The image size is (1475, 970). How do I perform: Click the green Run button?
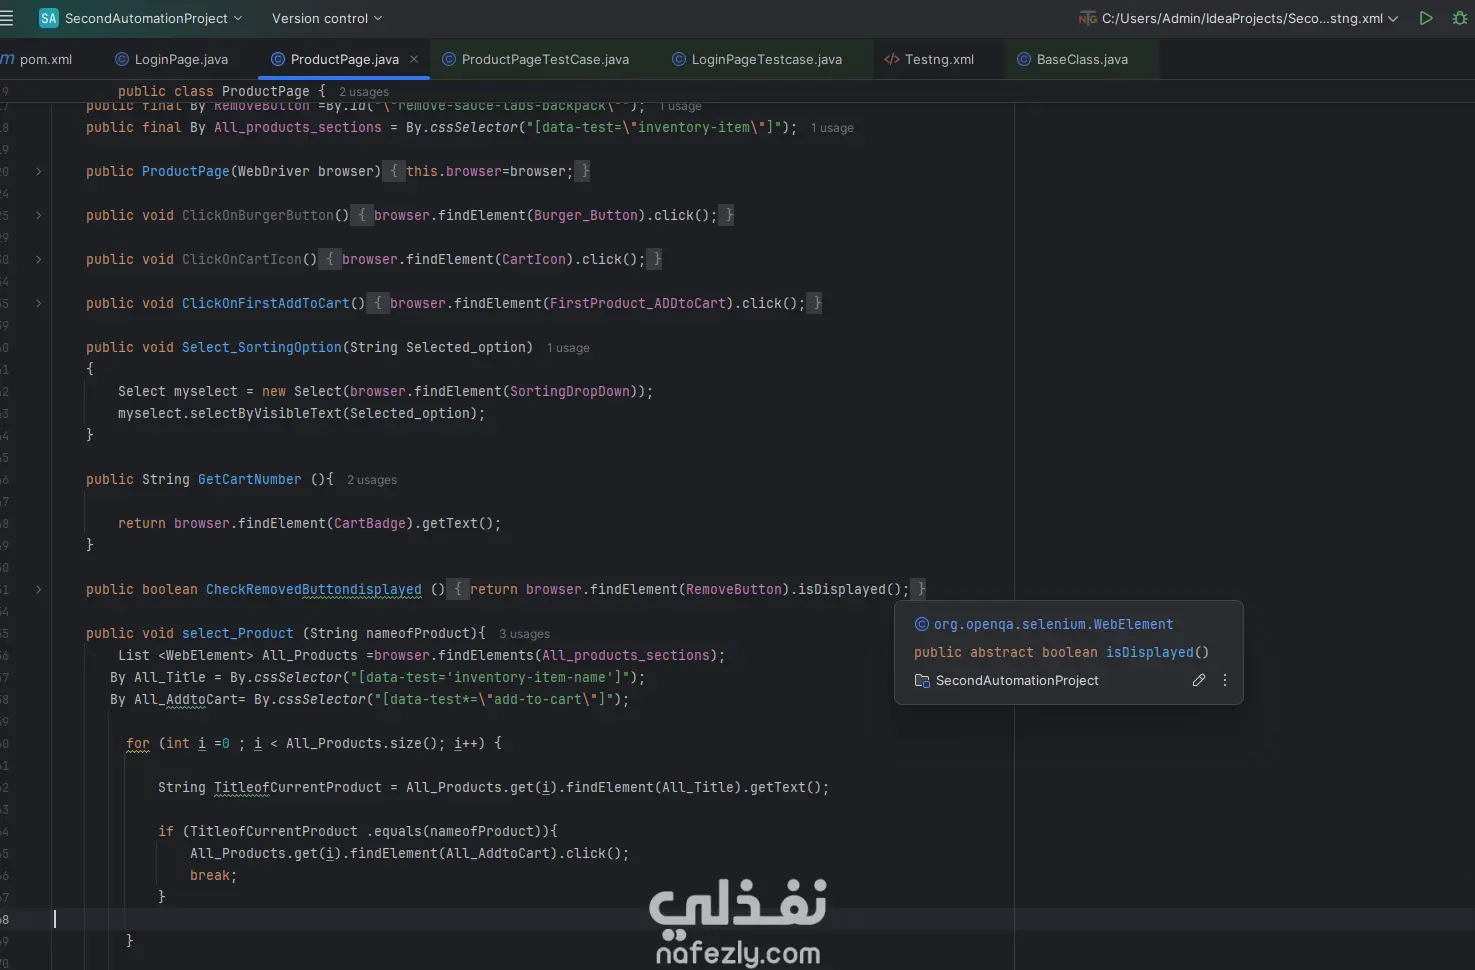coord(1426,18)
